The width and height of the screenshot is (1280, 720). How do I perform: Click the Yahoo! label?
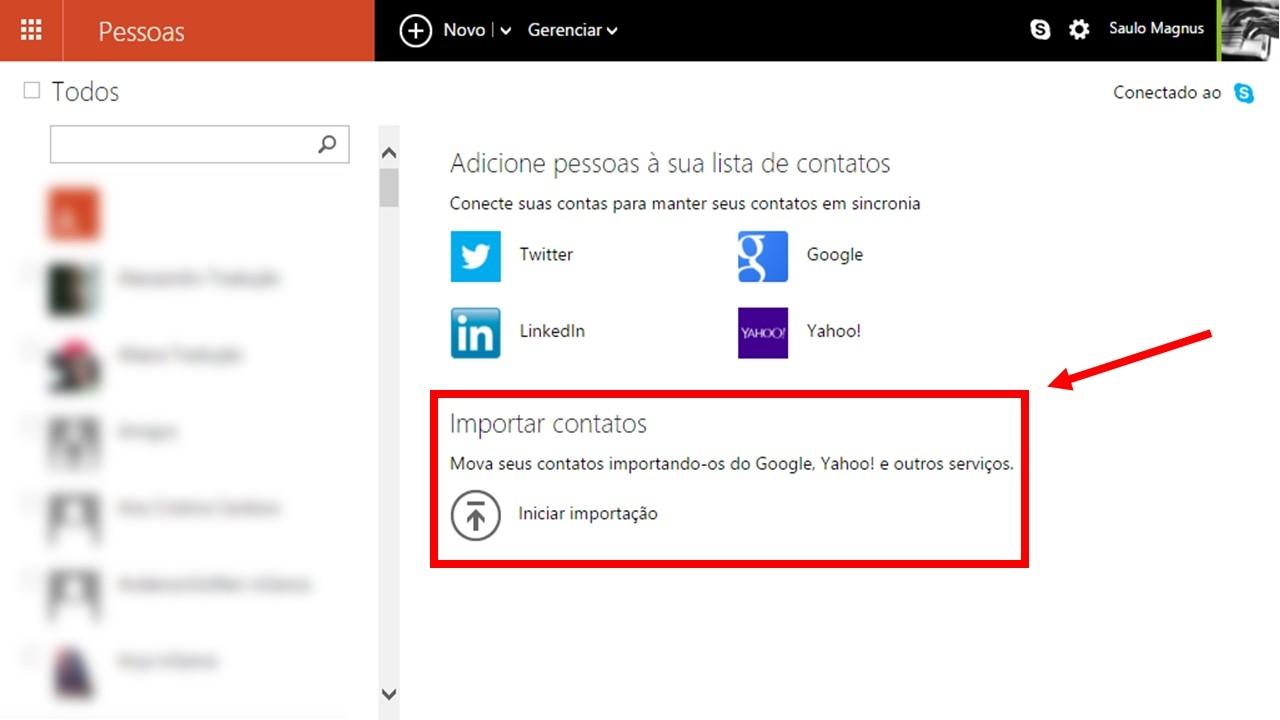pyautogui.click(x=834, y=331)
